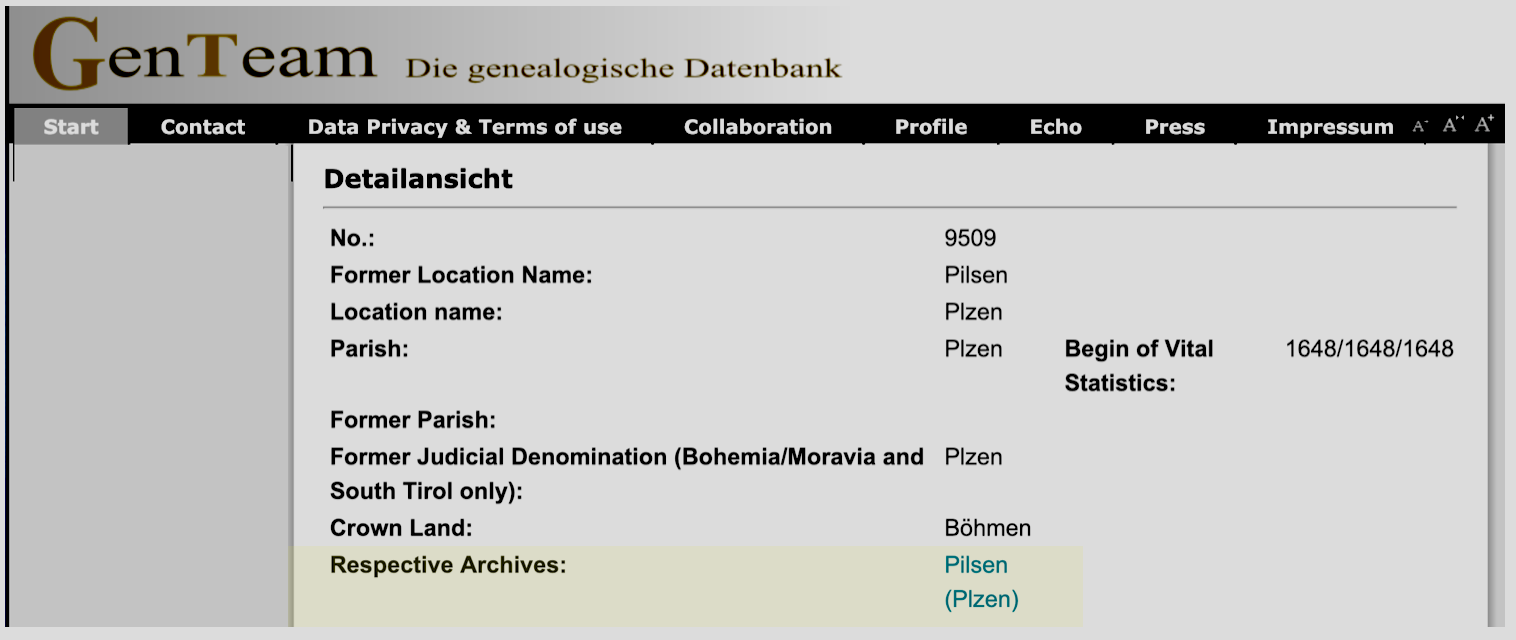Navigate to the Echo page
This screenshot has height=640, width=1516.
(1056, 127)
